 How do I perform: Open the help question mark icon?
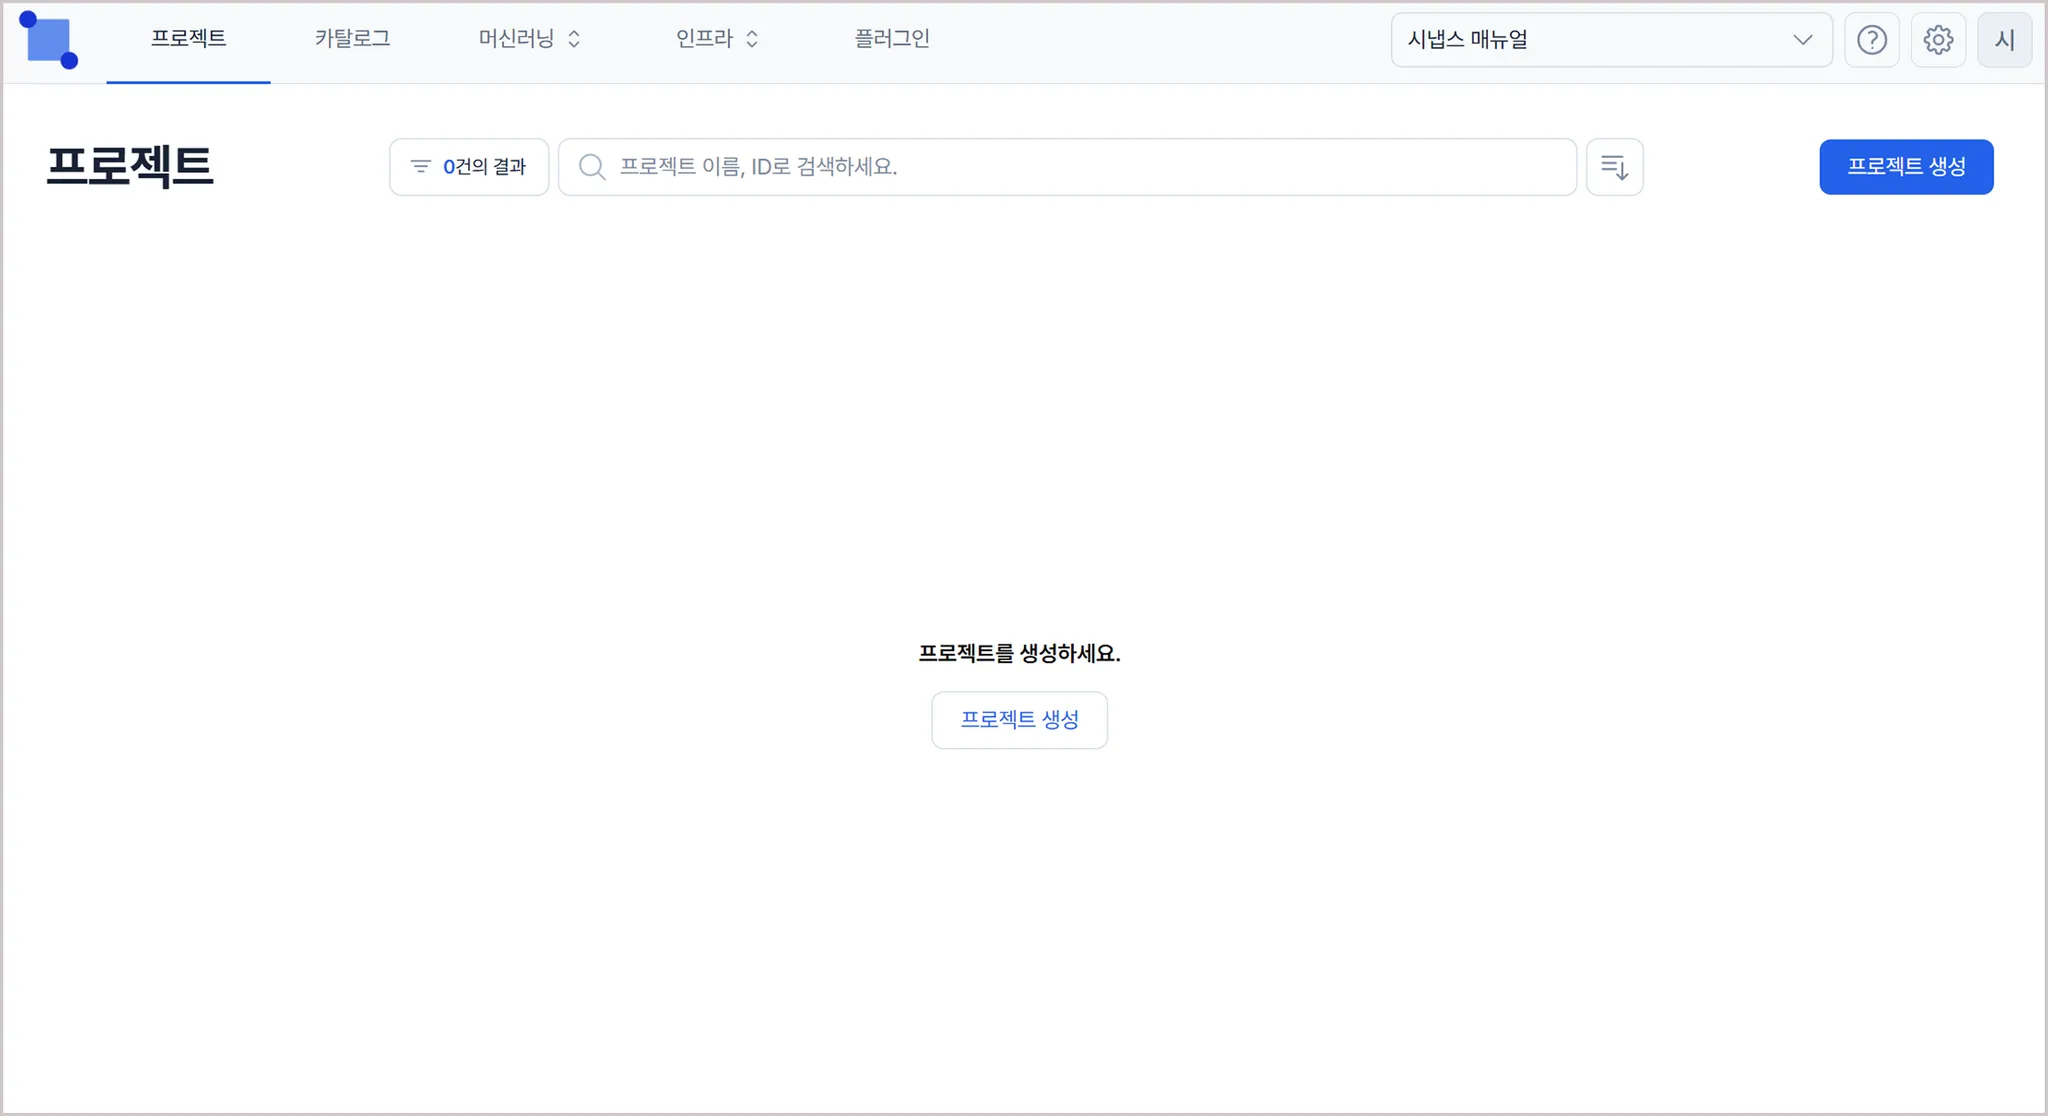pos(1871,40)
